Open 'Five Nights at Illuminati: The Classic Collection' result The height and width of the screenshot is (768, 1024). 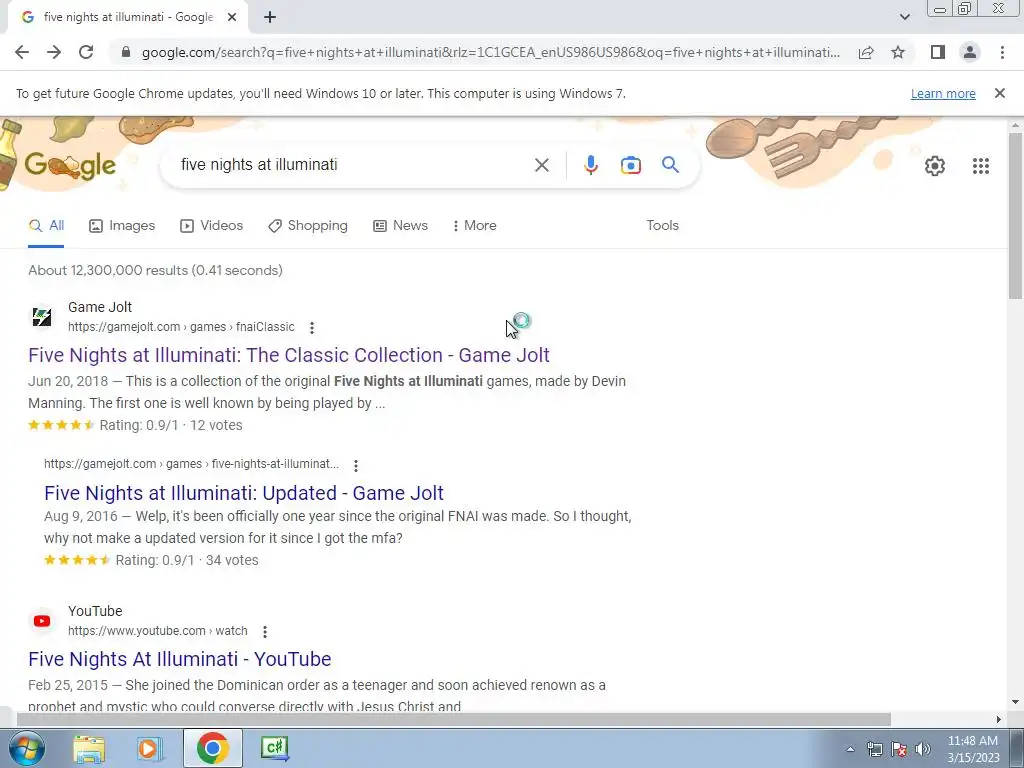(x=289, y=355)
